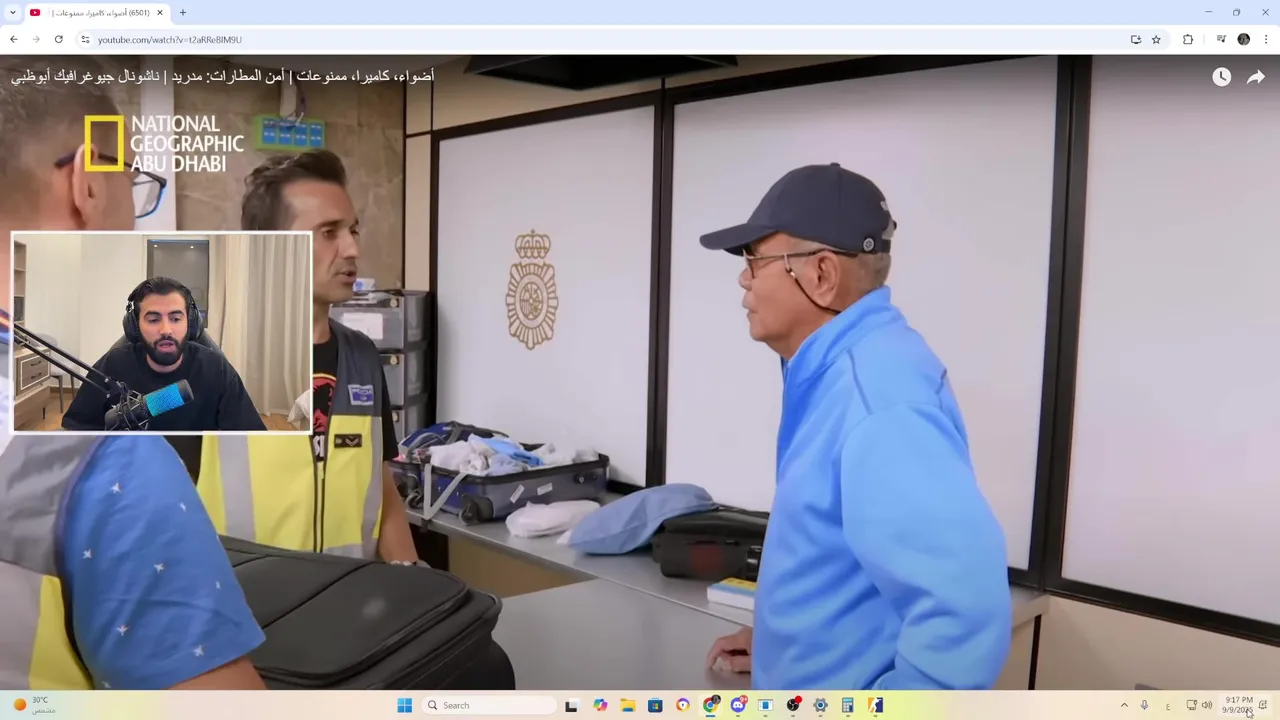The height and width of the screenshot is (720, 1280).
Task: Open the orange circular app on taskbar
Action: click(x=683, y=705)
